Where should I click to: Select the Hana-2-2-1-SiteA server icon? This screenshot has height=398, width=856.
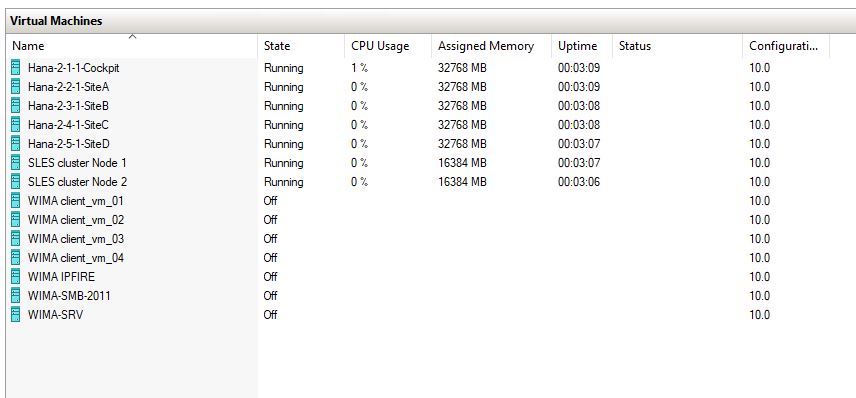[16, 87]
